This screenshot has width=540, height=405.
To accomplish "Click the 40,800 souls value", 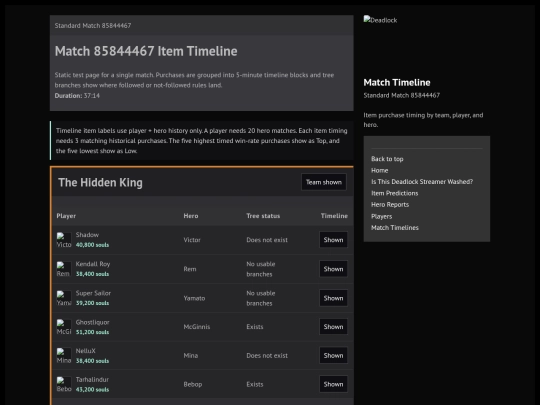I will (x=92, y=245).
